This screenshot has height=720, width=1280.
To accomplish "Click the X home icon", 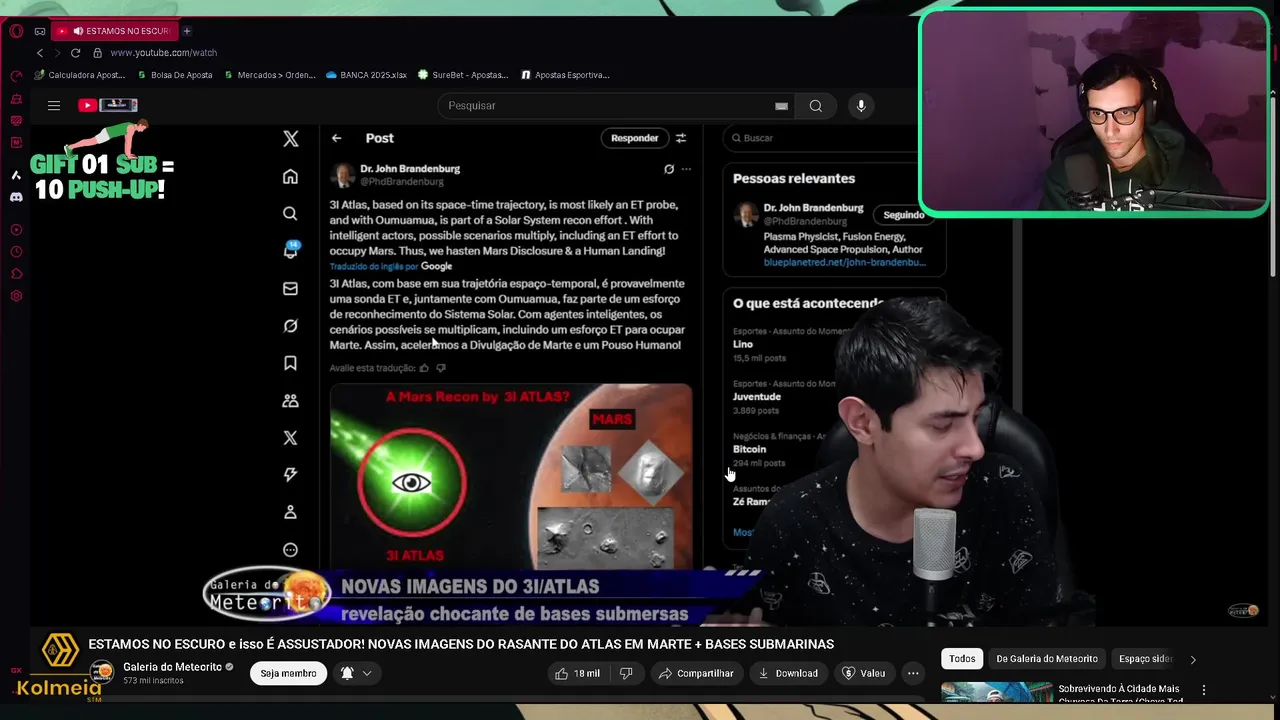I will tap(290, 177).
